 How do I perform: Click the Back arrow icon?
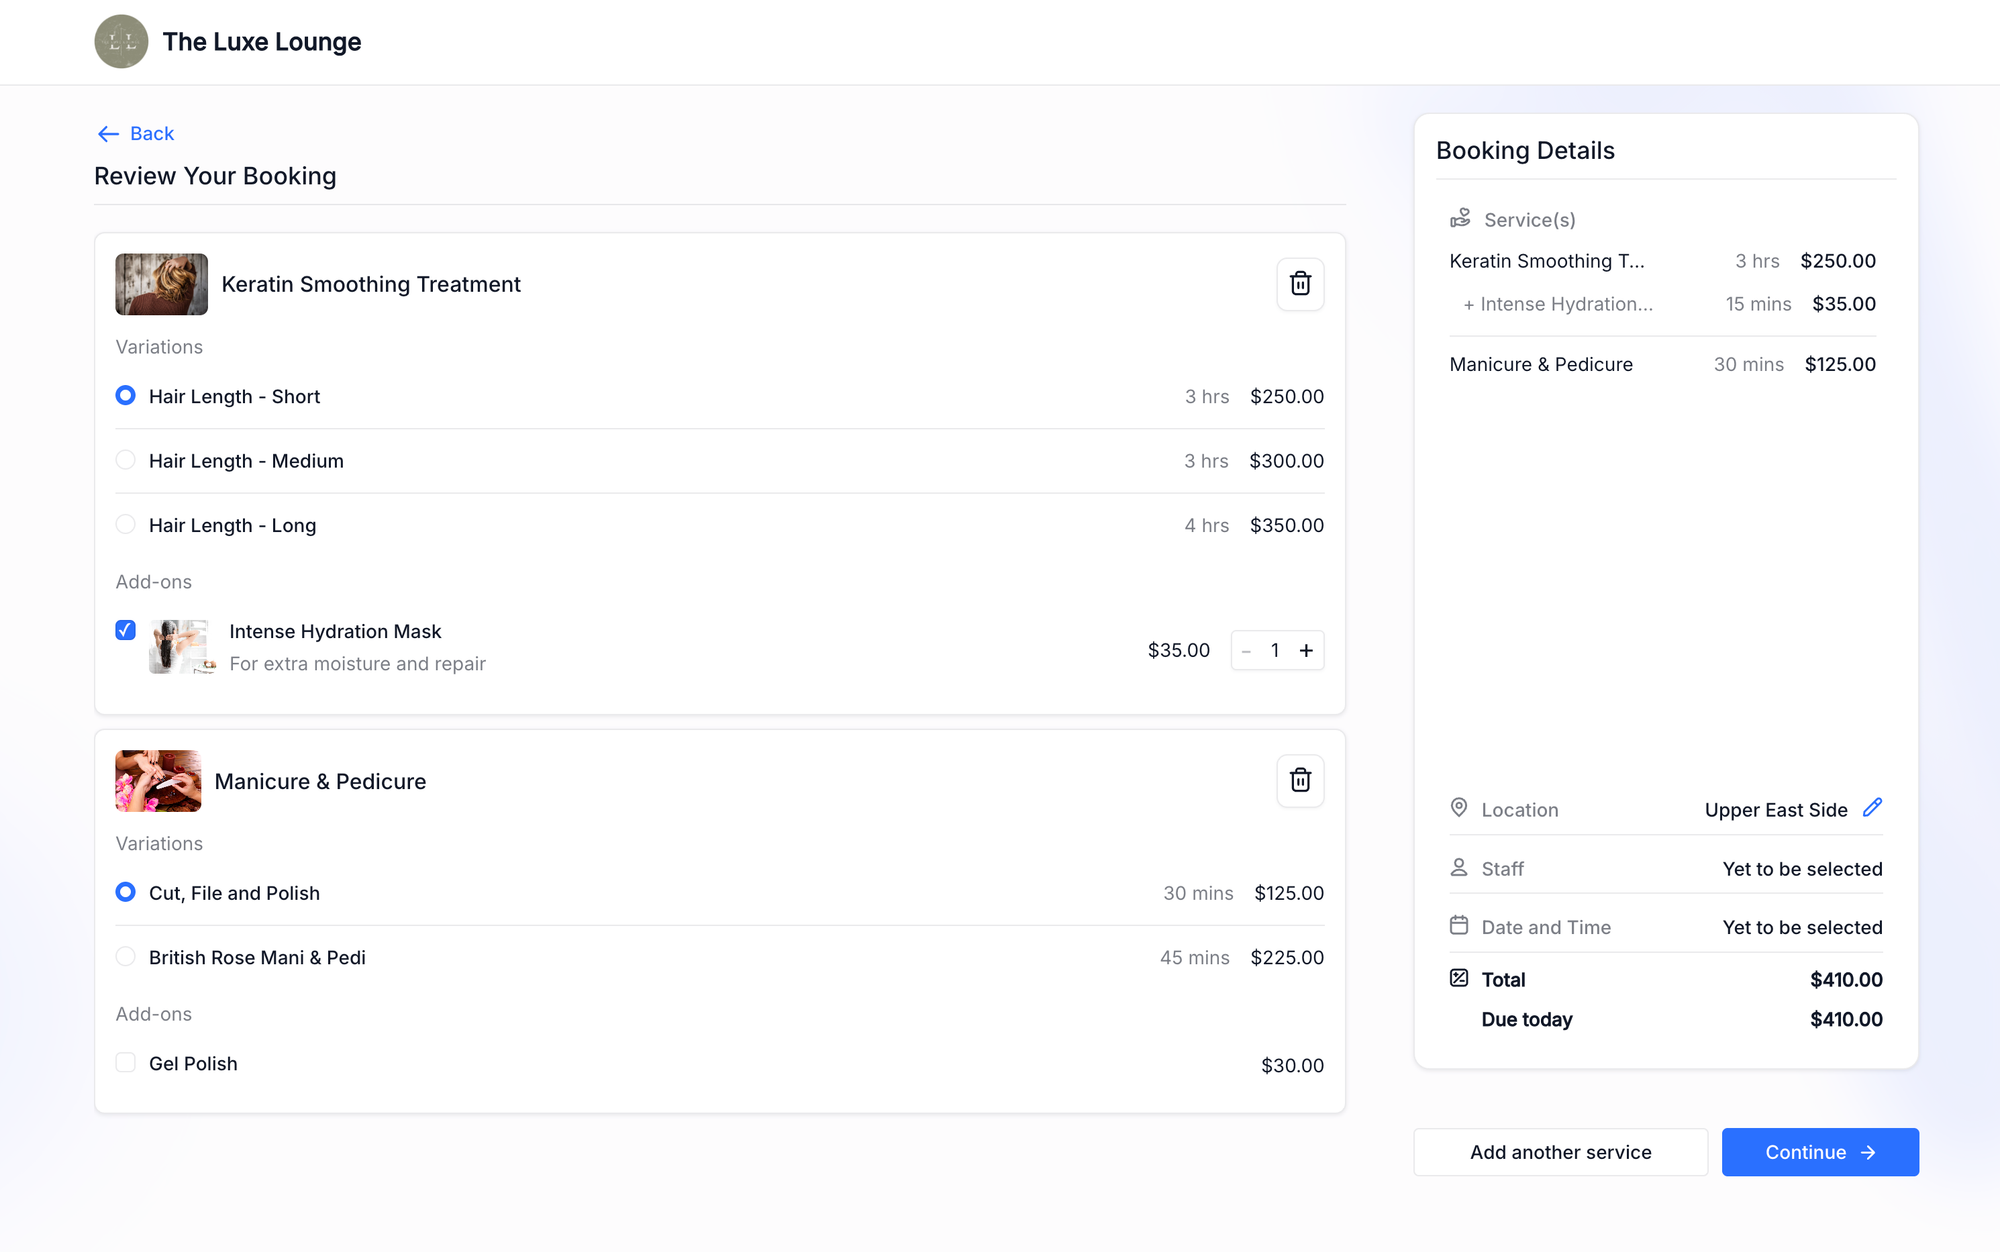click(x=108, y=134)
